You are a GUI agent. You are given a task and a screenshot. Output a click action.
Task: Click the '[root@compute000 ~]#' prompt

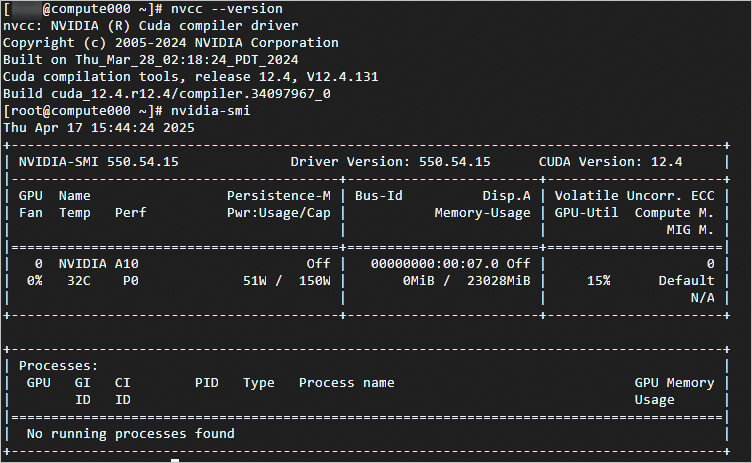[x=82, y=111]
